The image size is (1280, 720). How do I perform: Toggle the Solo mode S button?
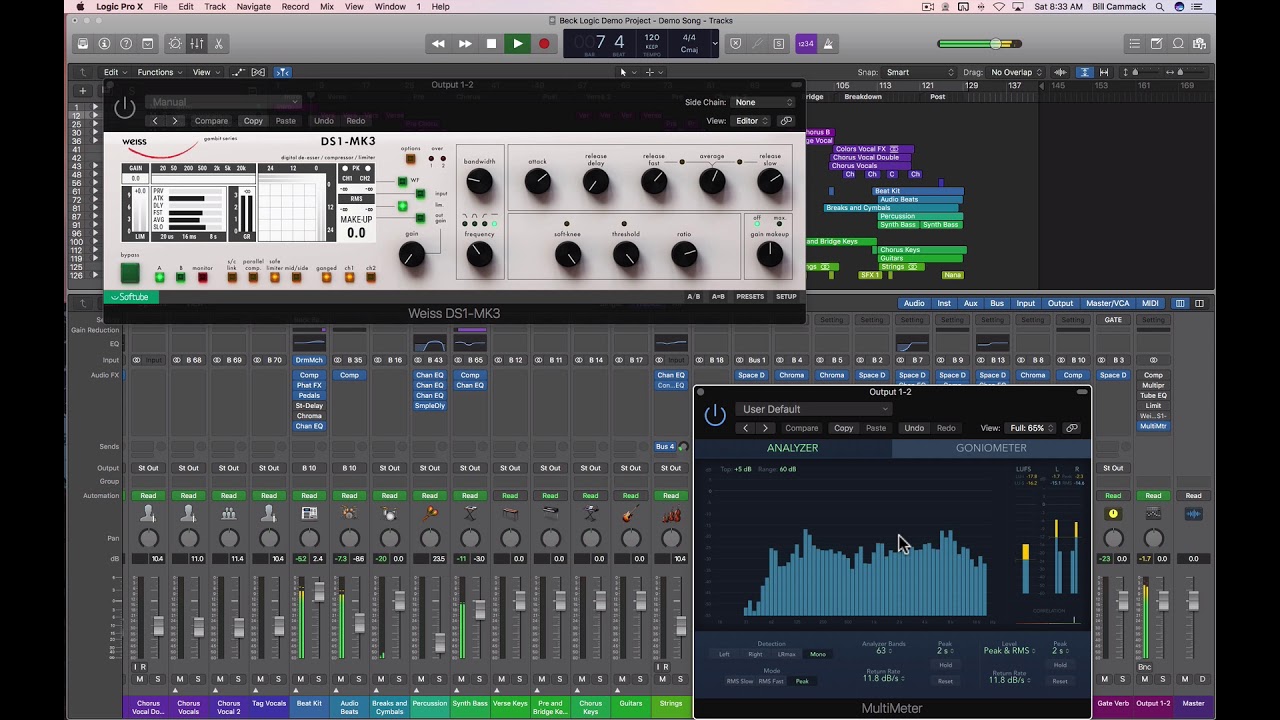coord(779,44)
